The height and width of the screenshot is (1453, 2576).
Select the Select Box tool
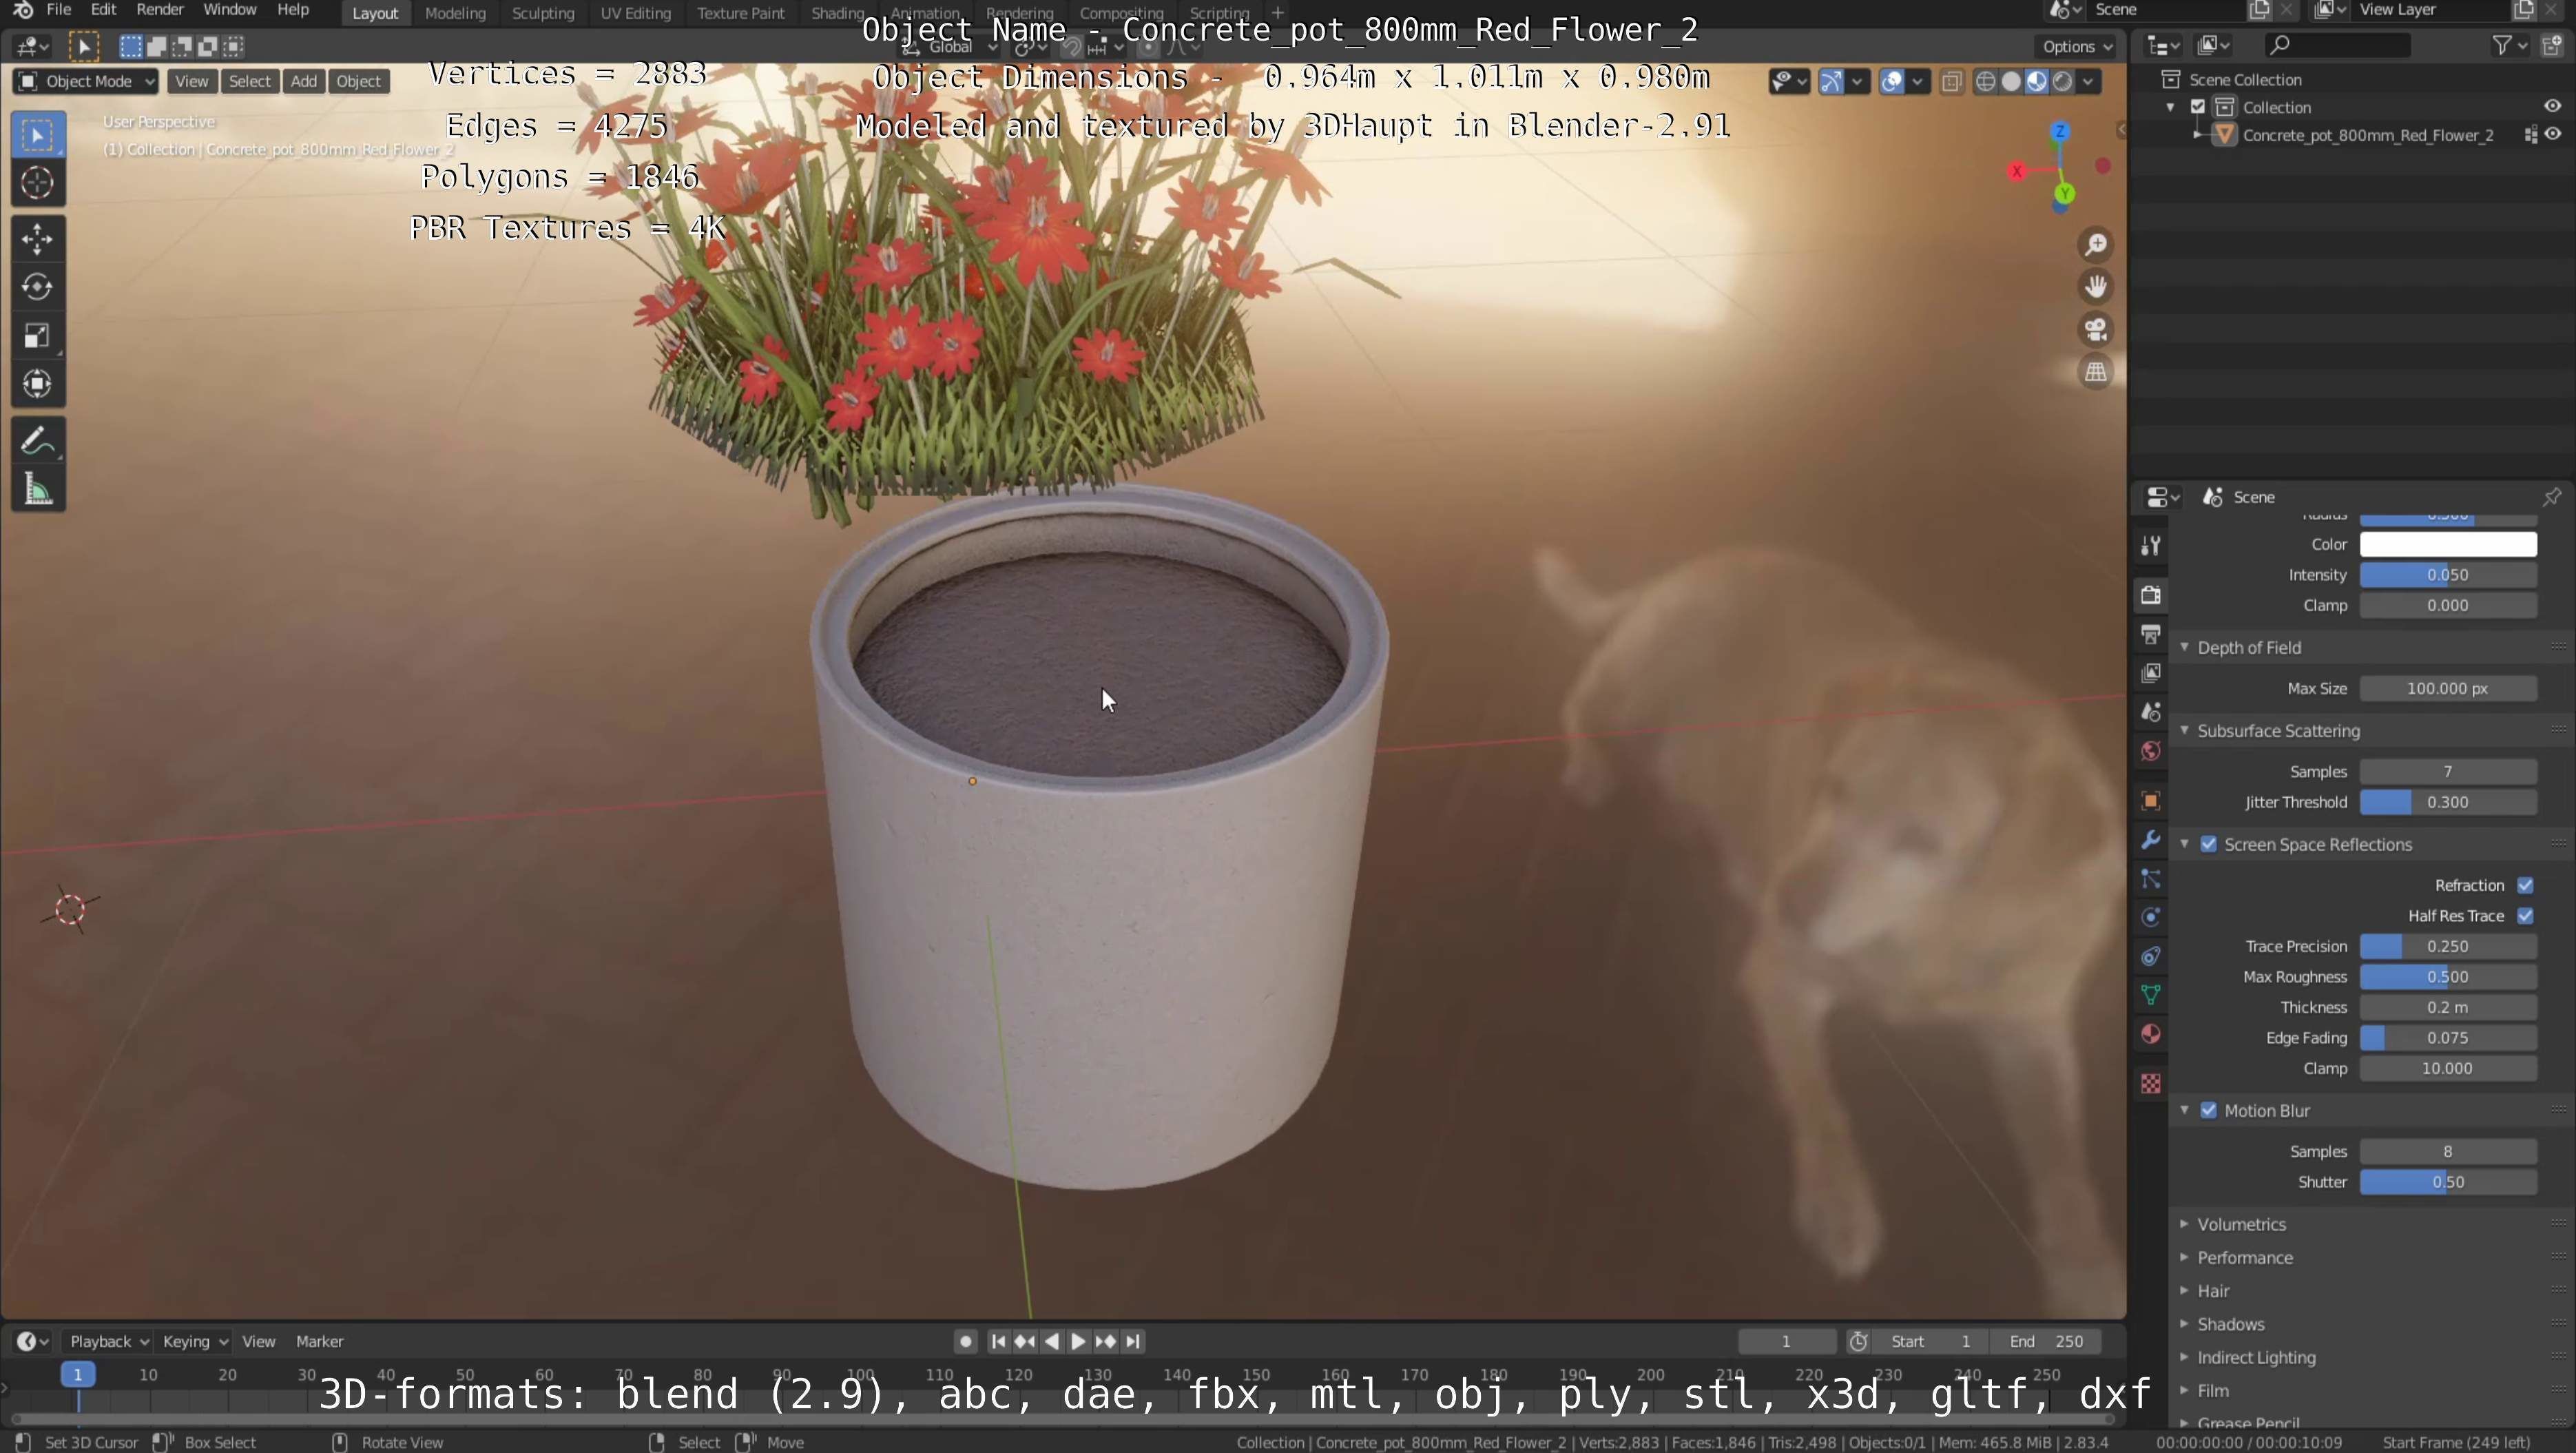click(x=38, y=135)
